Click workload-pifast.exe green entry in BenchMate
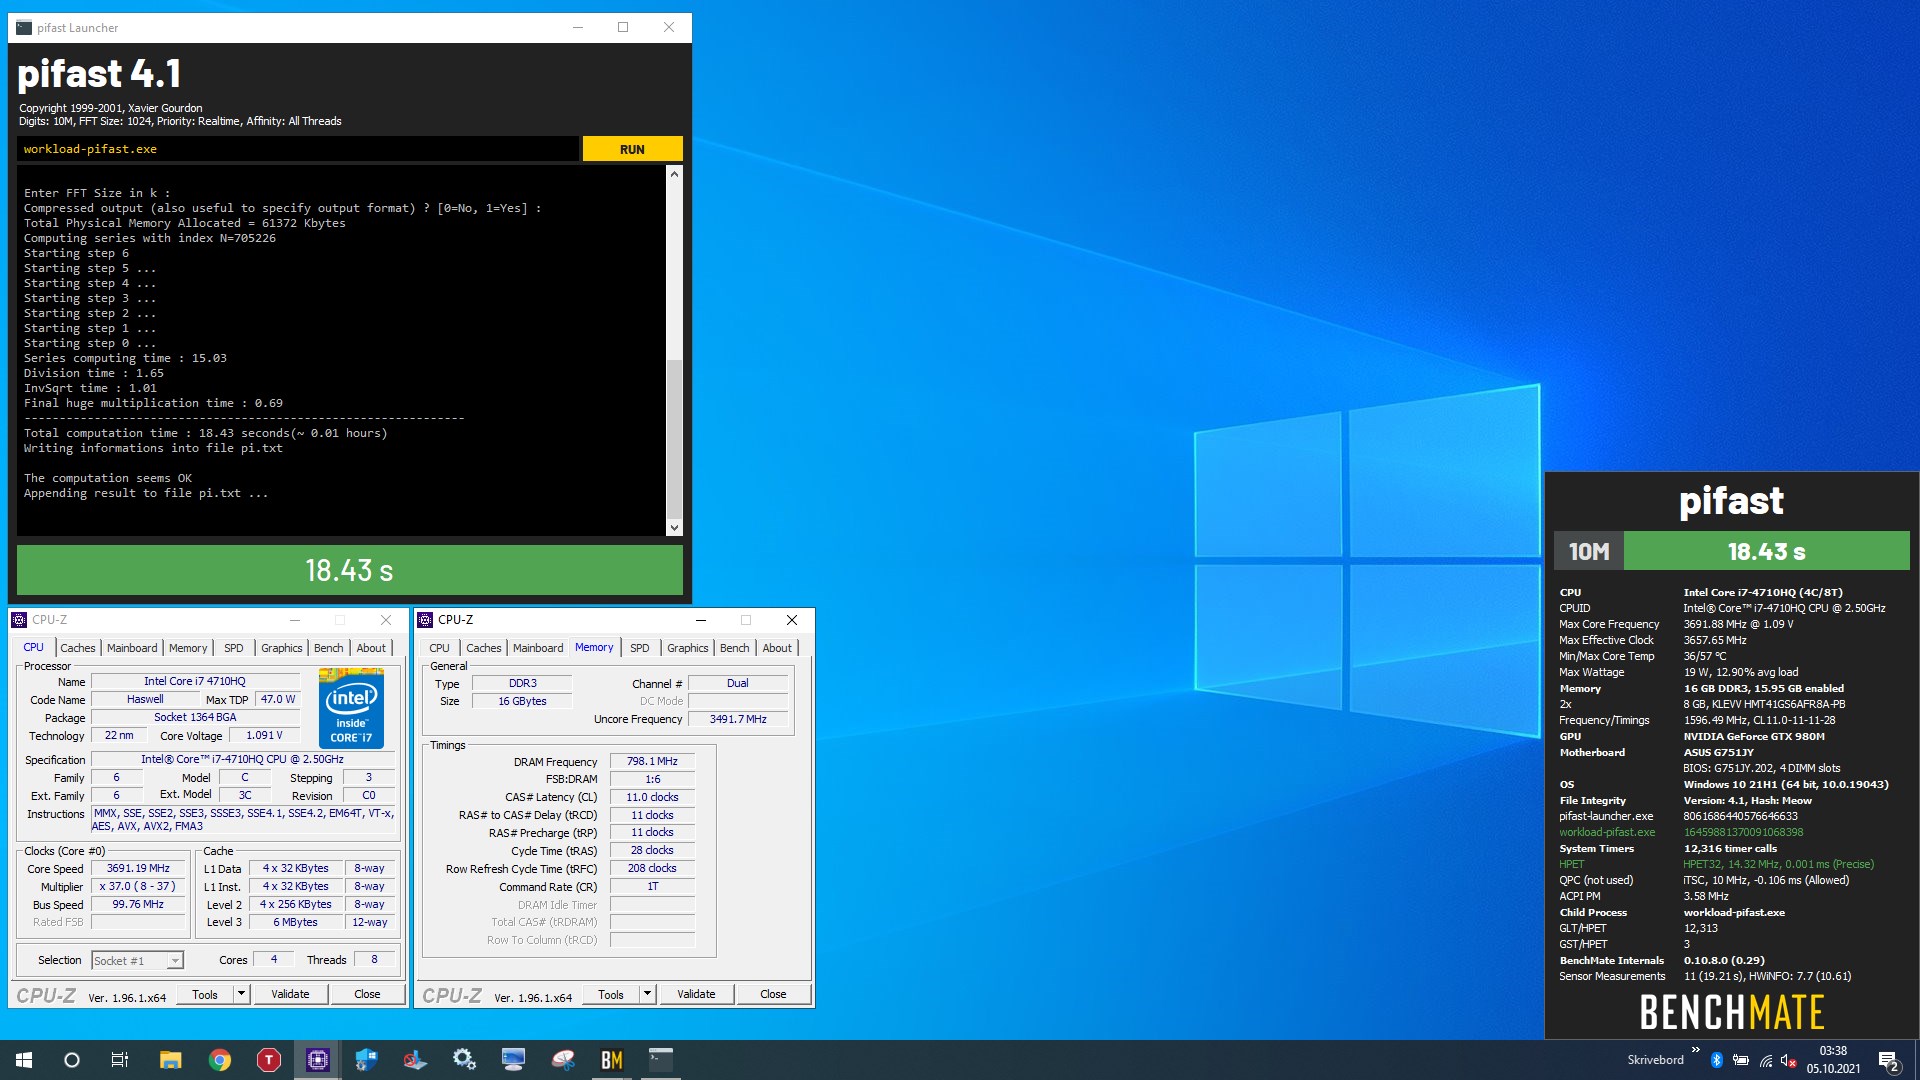 click(x=1607, y=832)
